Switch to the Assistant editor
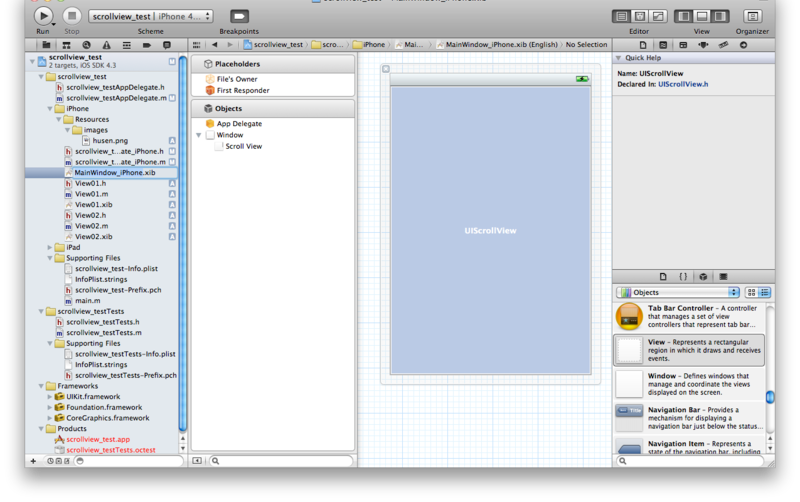 point(640,16)
